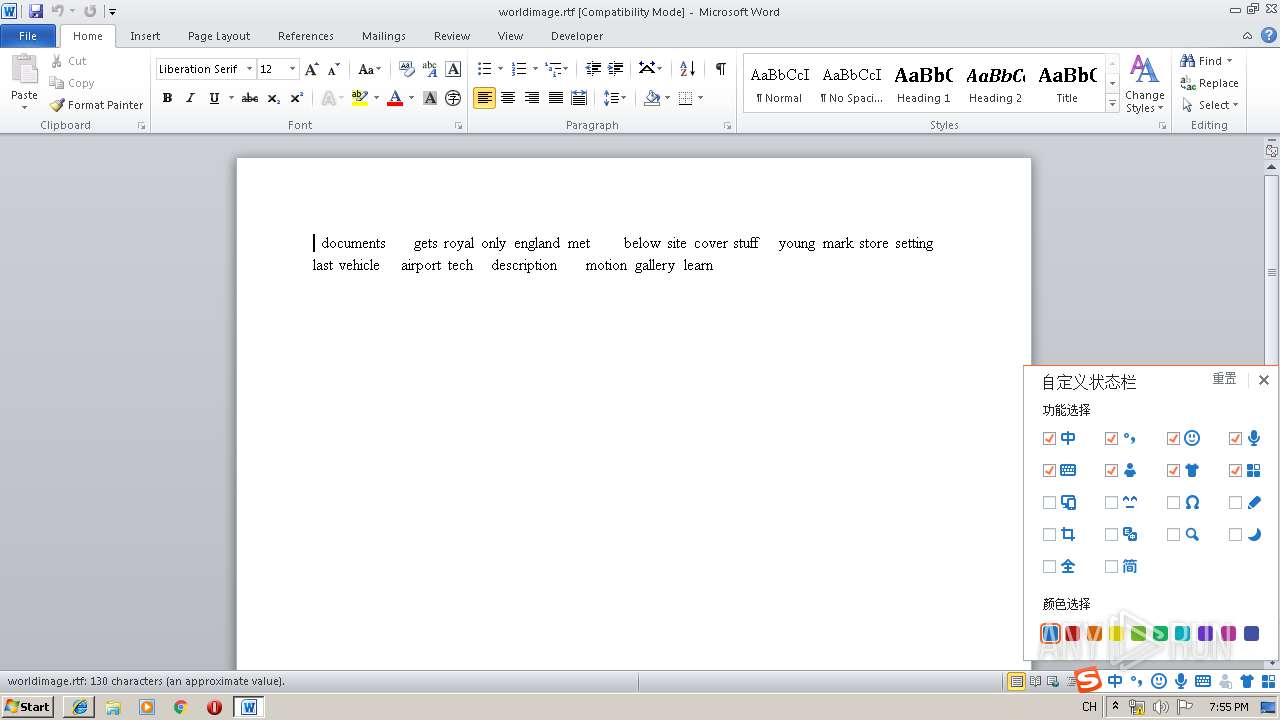Enable the 简 simplified checkbox
Viewport: 1280px width, 720px height.
1111,567
